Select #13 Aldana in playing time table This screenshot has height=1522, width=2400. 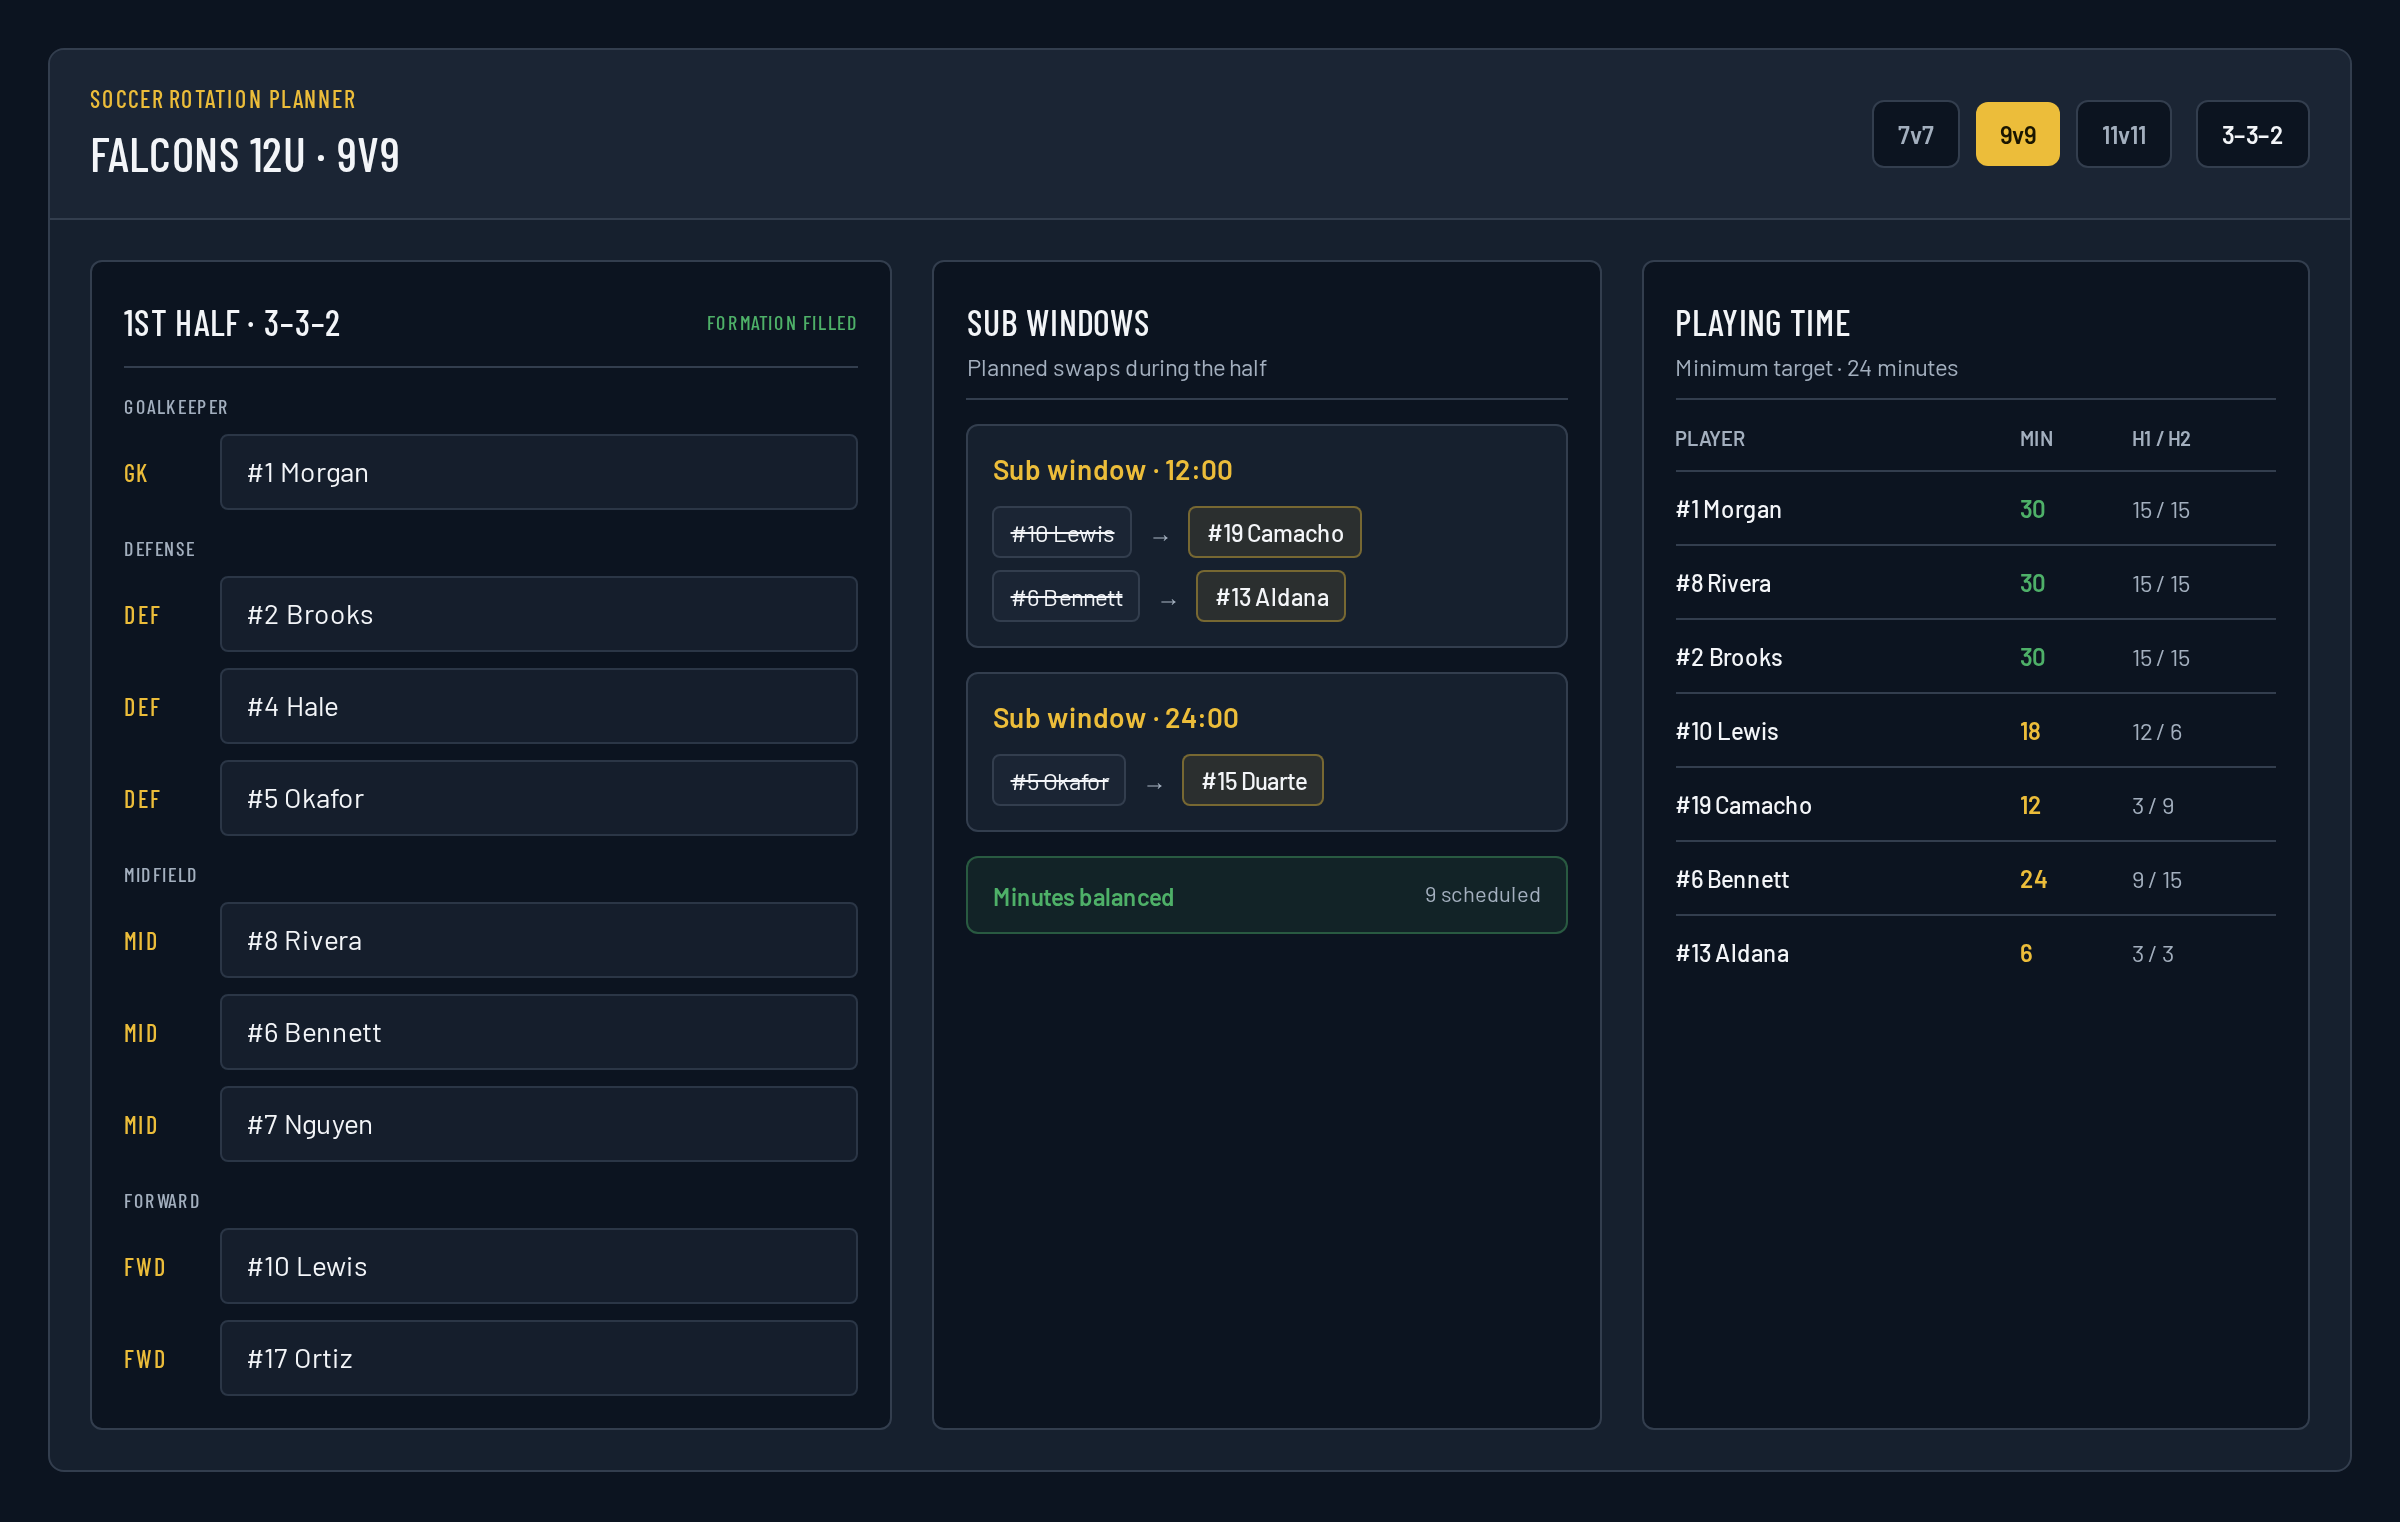(x=1731, y=953)
